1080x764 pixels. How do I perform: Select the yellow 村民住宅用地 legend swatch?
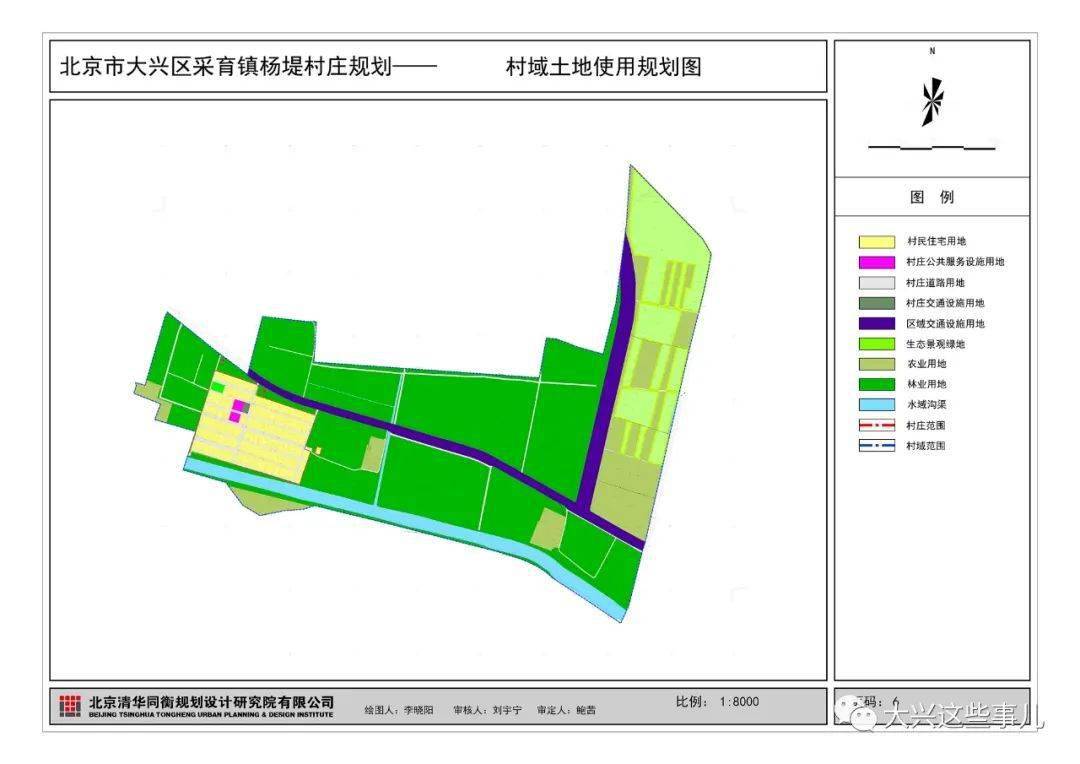coord(876,242)
